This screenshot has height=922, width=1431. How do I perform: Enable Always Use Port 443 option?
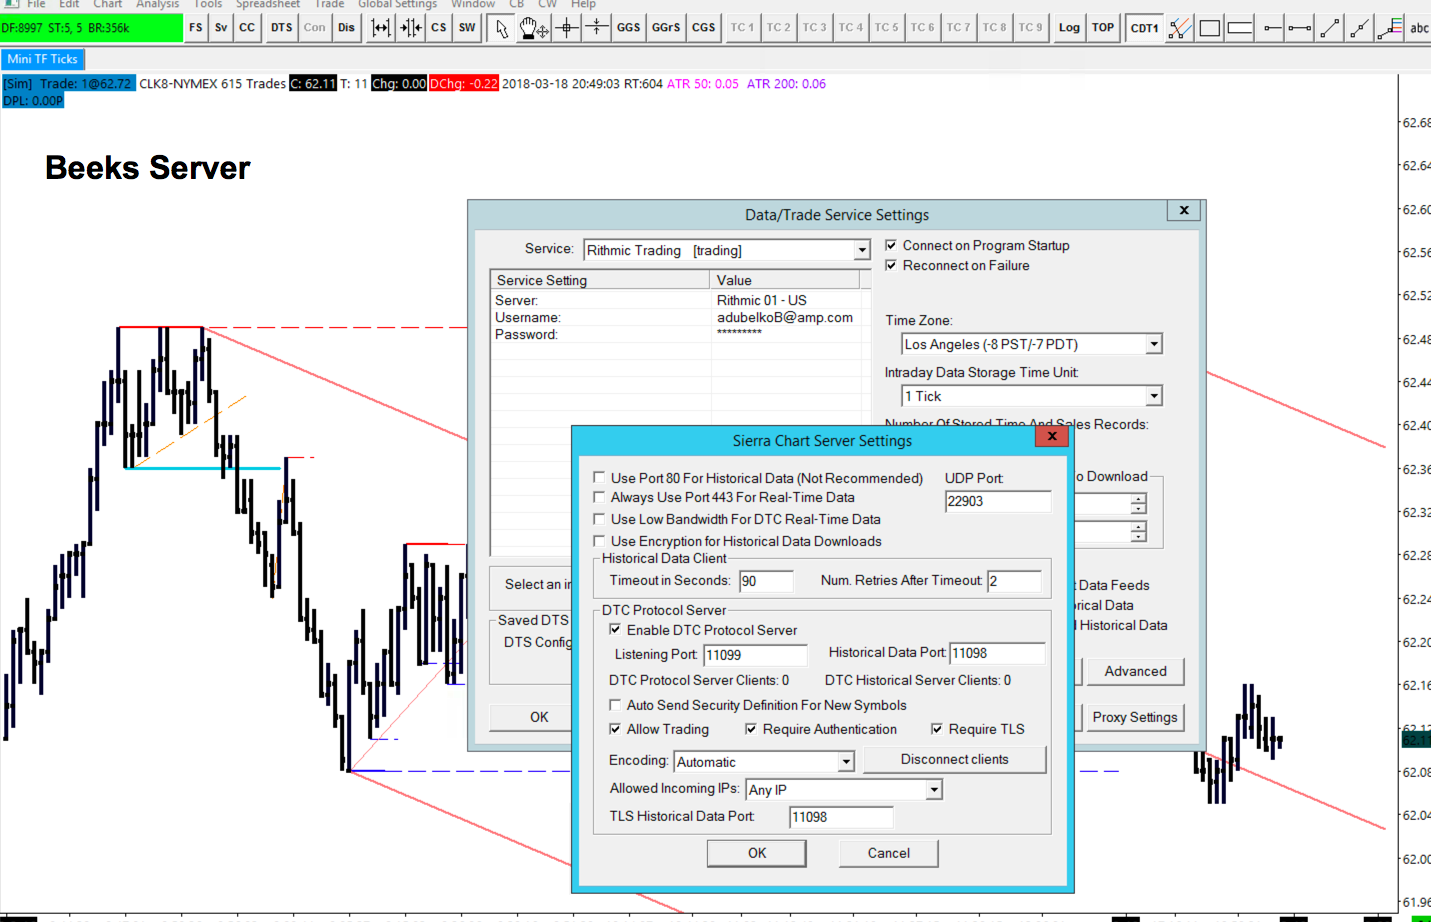tap(599, 497)
